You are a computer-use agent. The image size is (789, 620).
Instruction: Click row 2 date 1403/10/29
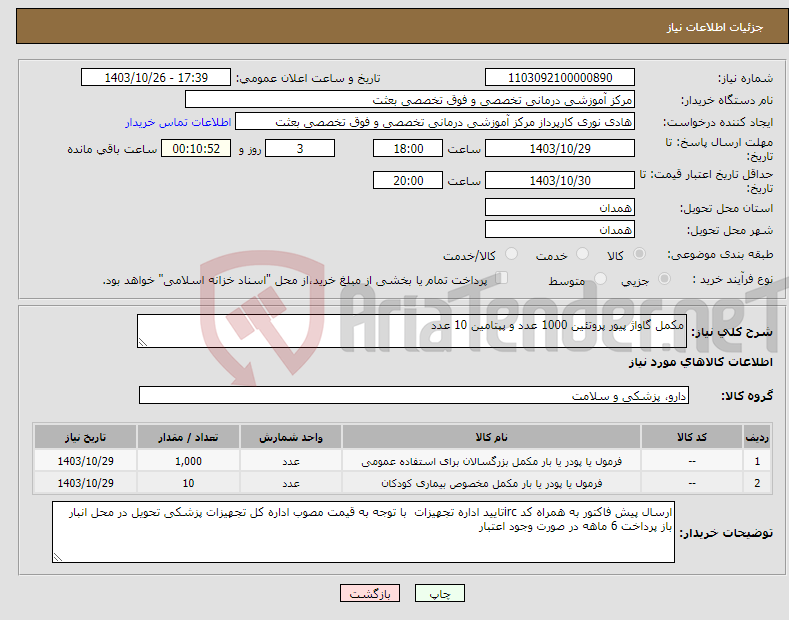(86, 483)
